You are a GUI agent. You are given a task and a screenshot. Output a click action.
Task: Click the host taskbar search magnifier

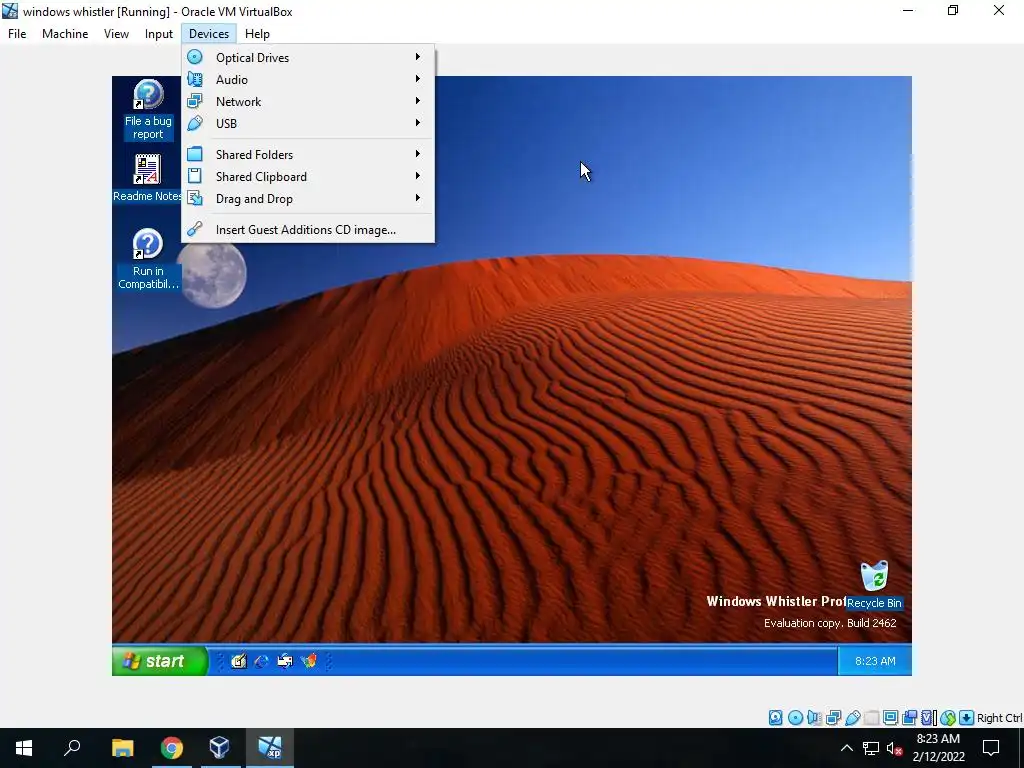tap(72, 748)
